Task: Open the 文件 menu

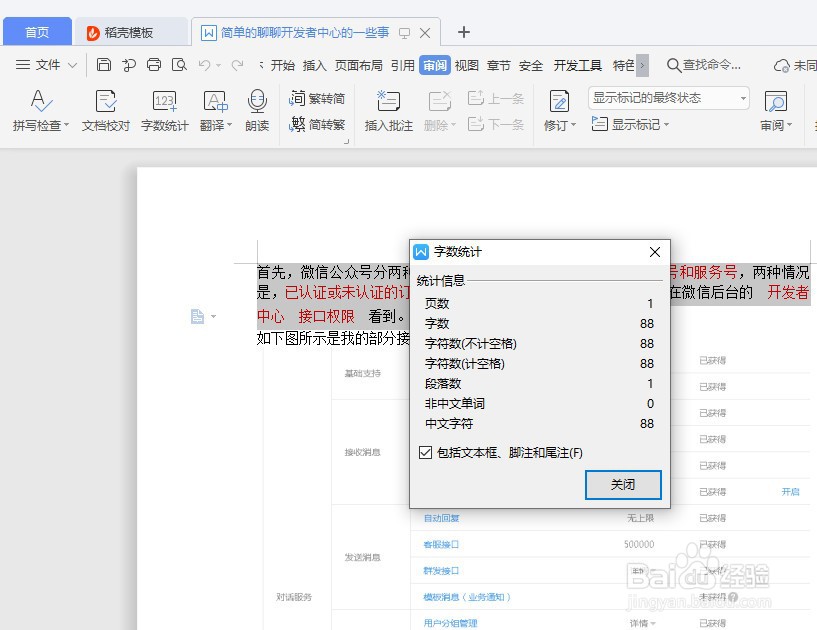Action: pyautogui.click(x=48, y=63)
